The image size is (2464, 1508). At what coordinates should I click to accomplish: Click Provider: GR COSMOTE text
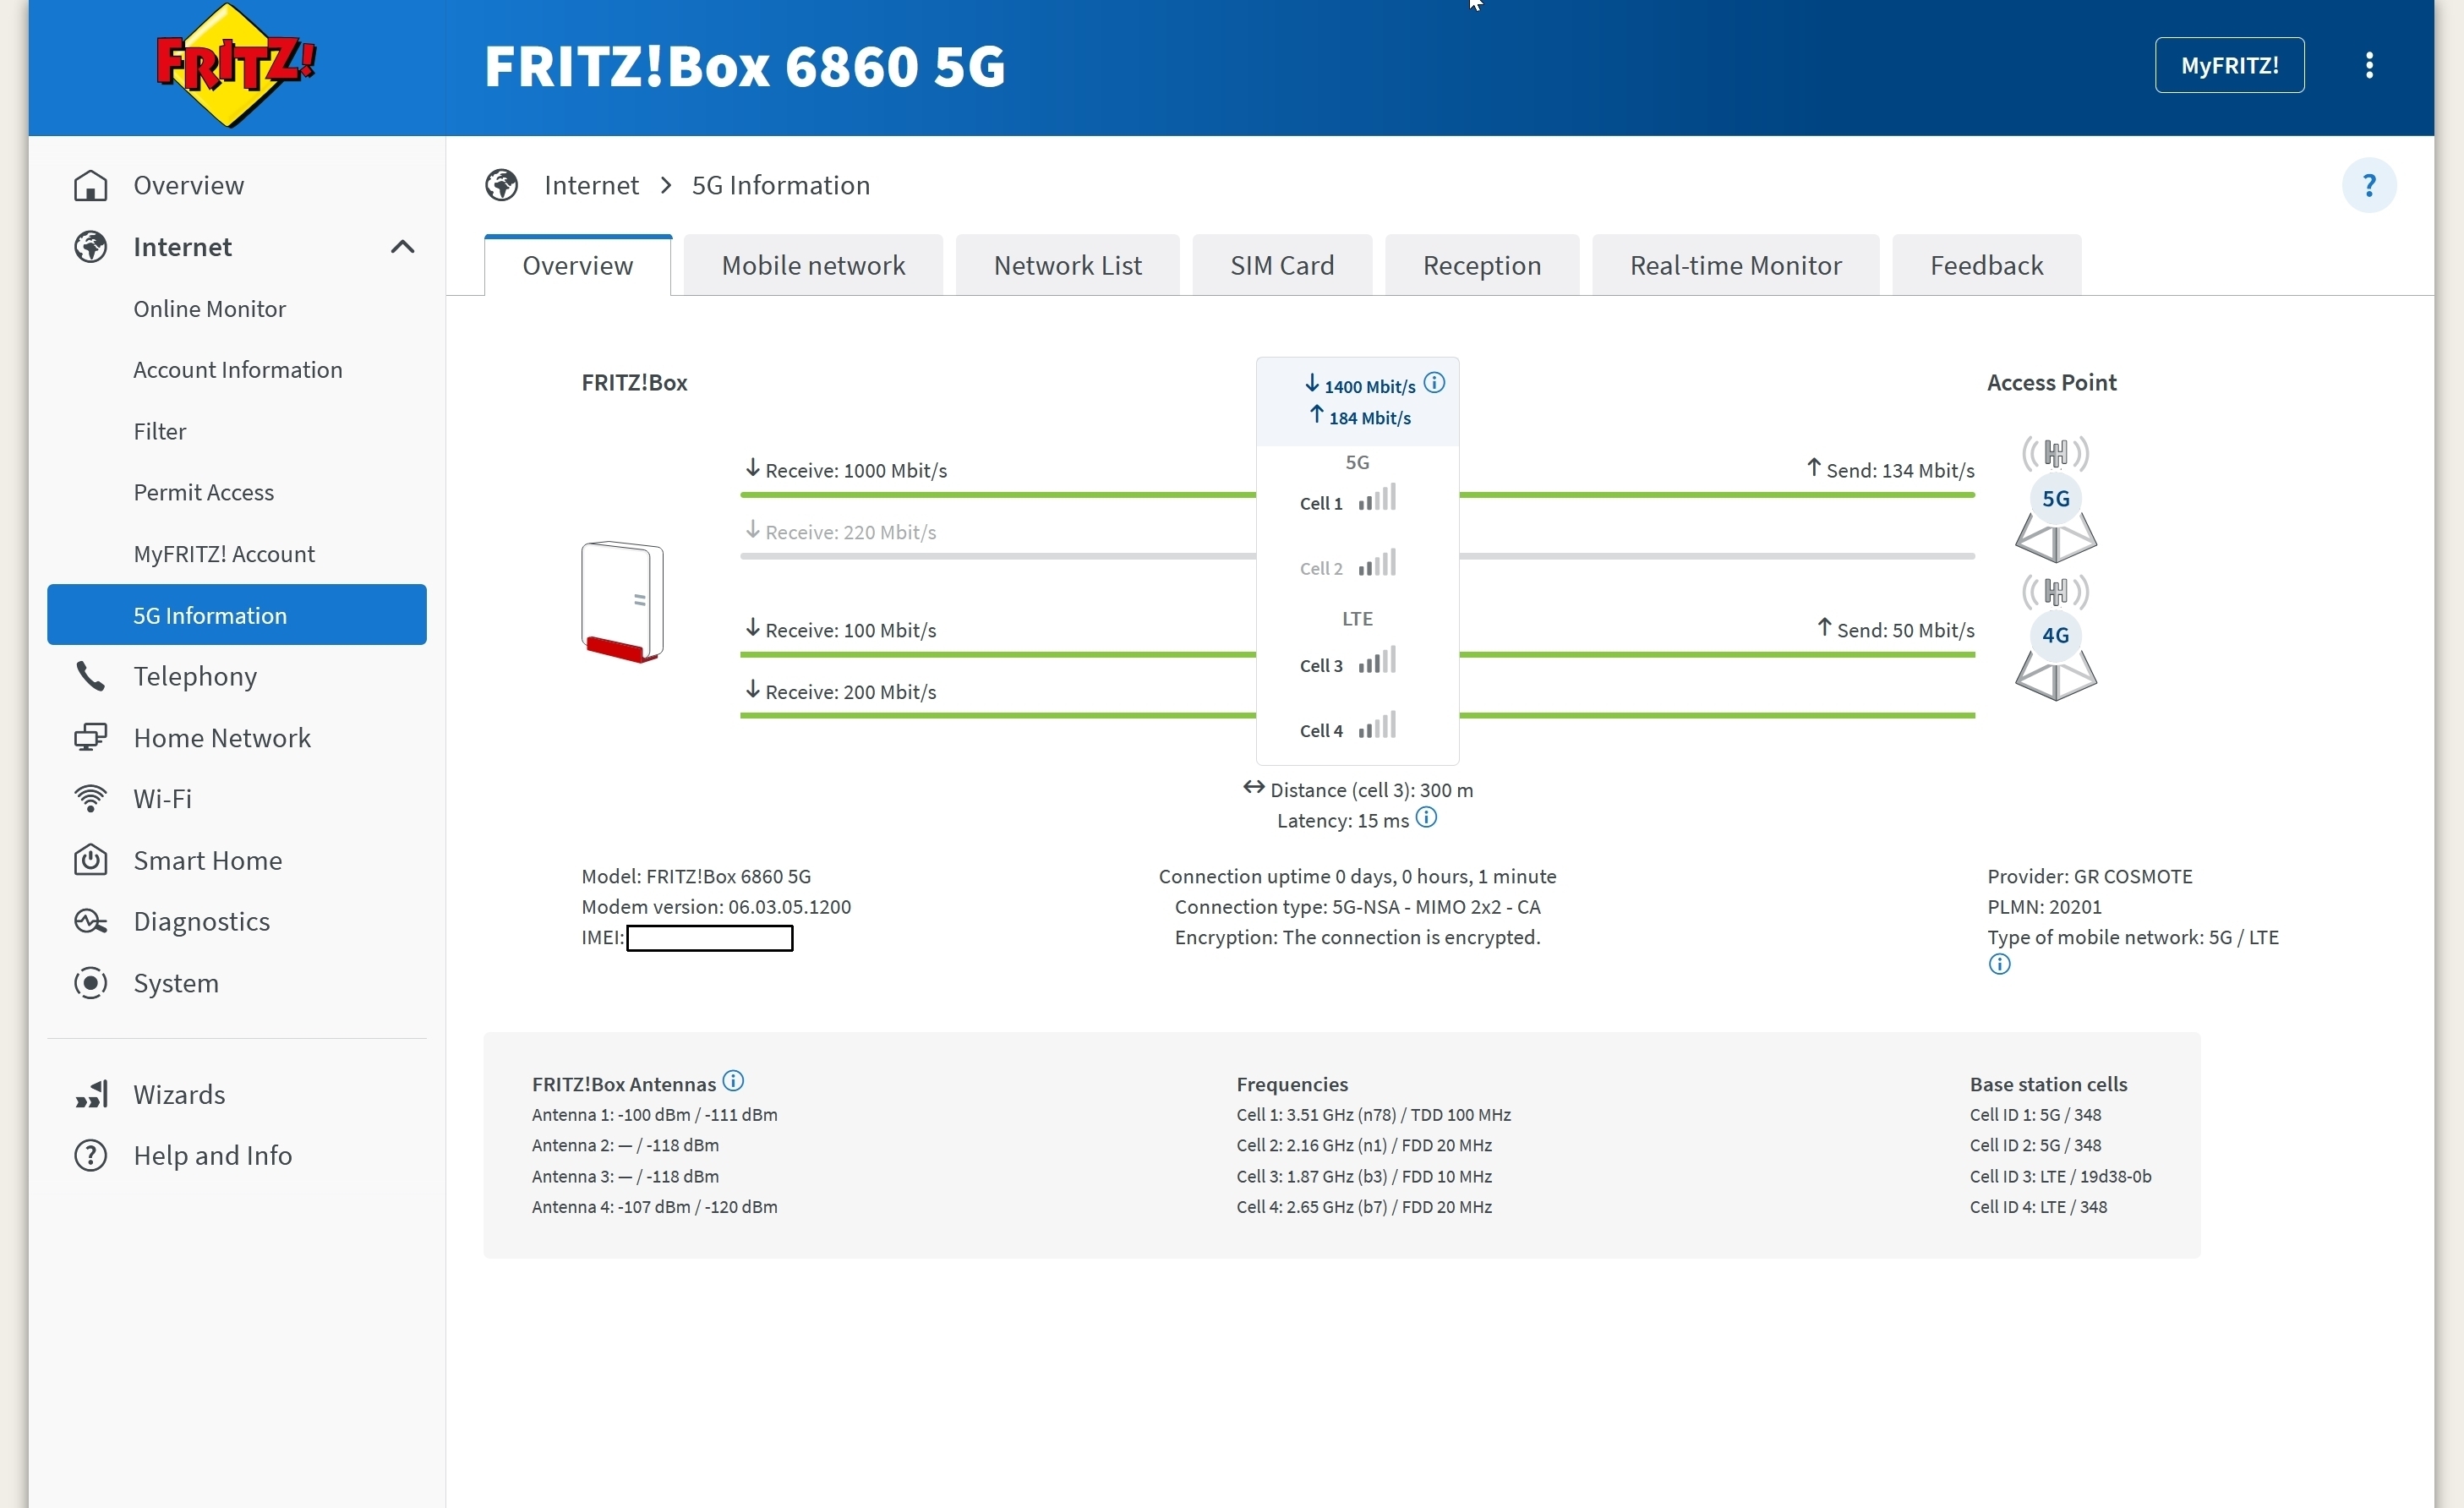2090,876
